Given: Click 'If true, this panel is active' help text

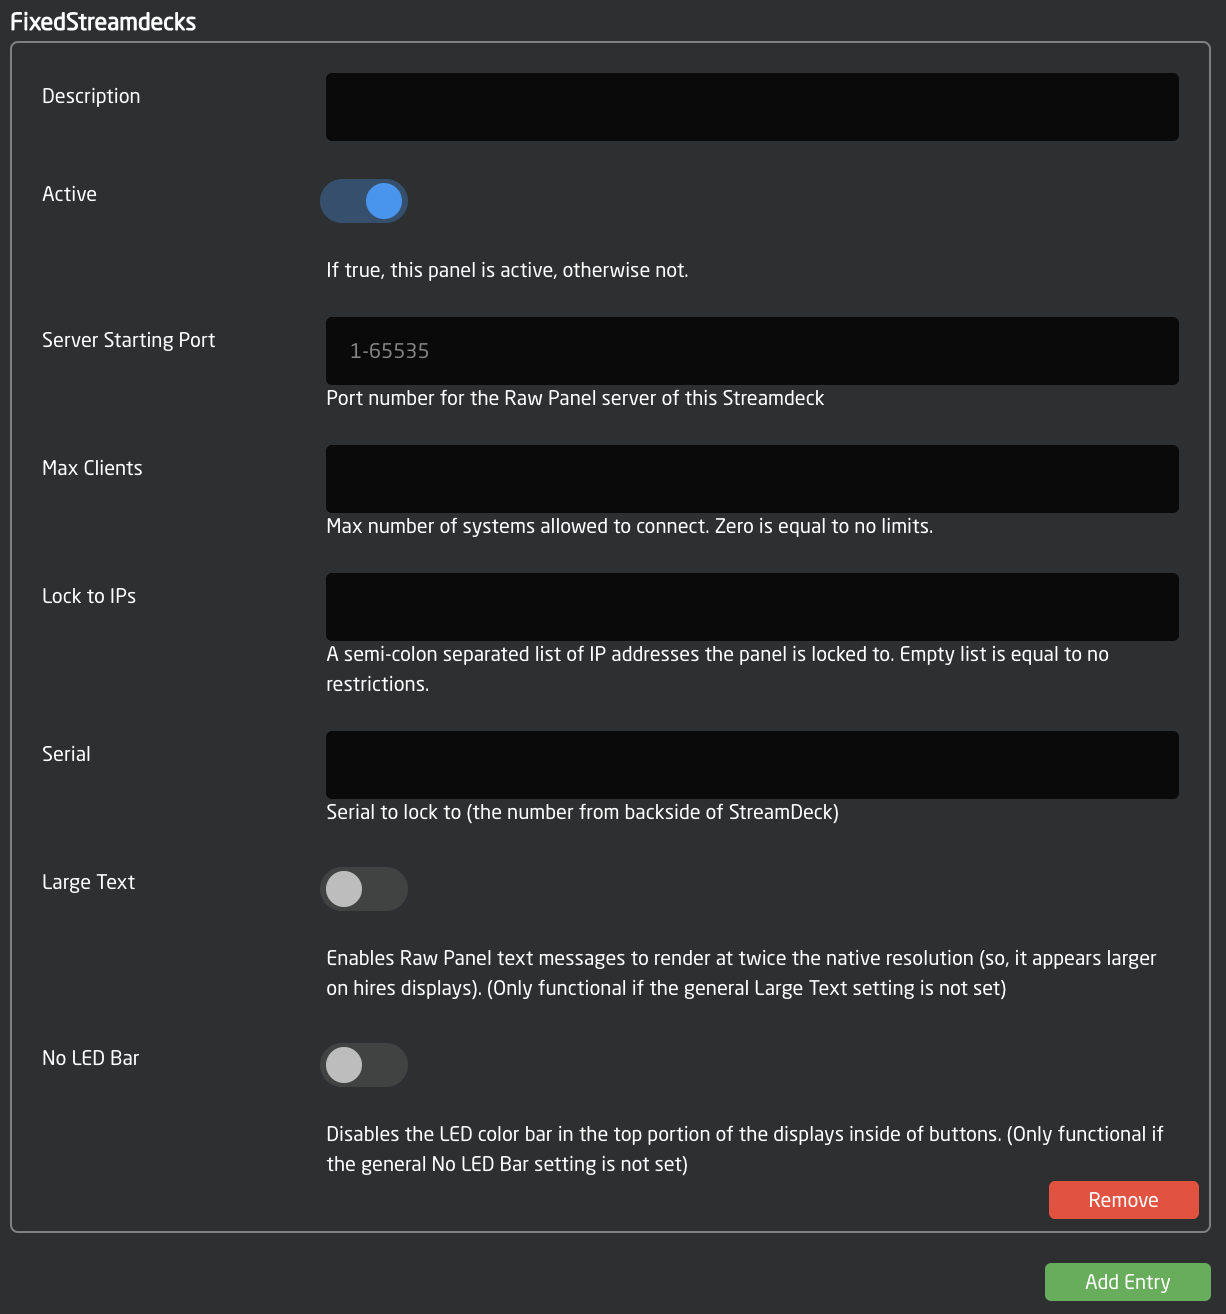Looking at the screenshot, I should coord(507,270).
